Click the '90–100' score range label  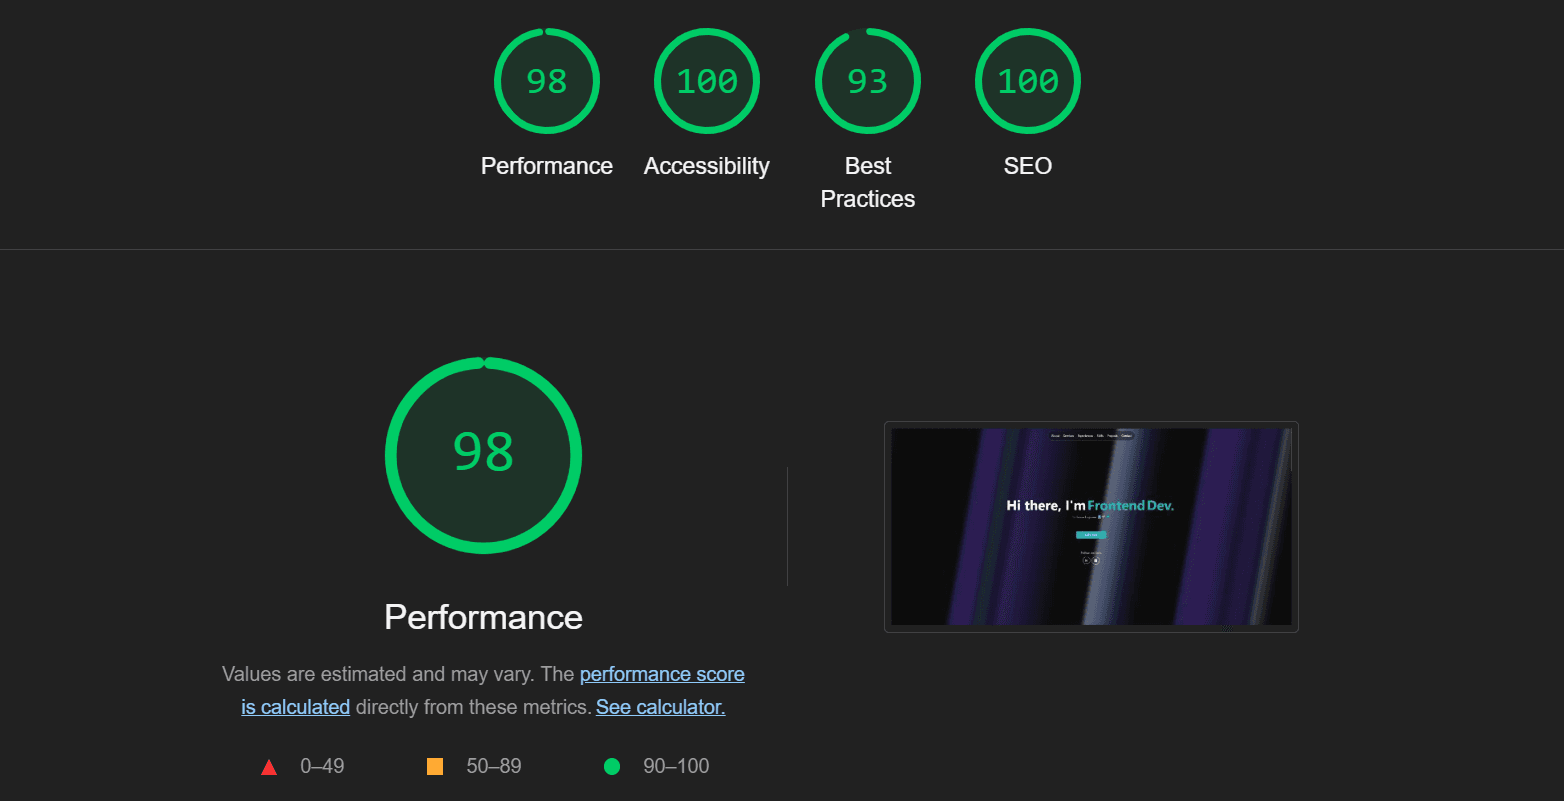coord(676,766)
